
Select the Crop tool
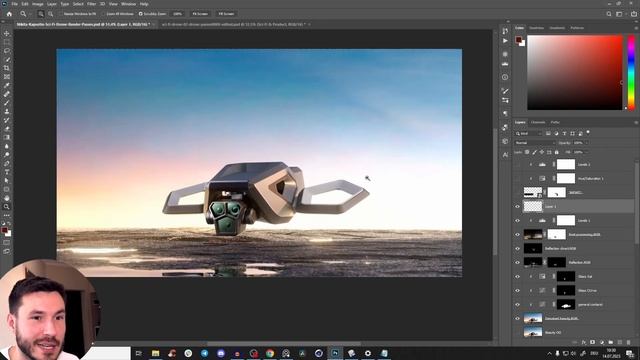pos(7,68)
